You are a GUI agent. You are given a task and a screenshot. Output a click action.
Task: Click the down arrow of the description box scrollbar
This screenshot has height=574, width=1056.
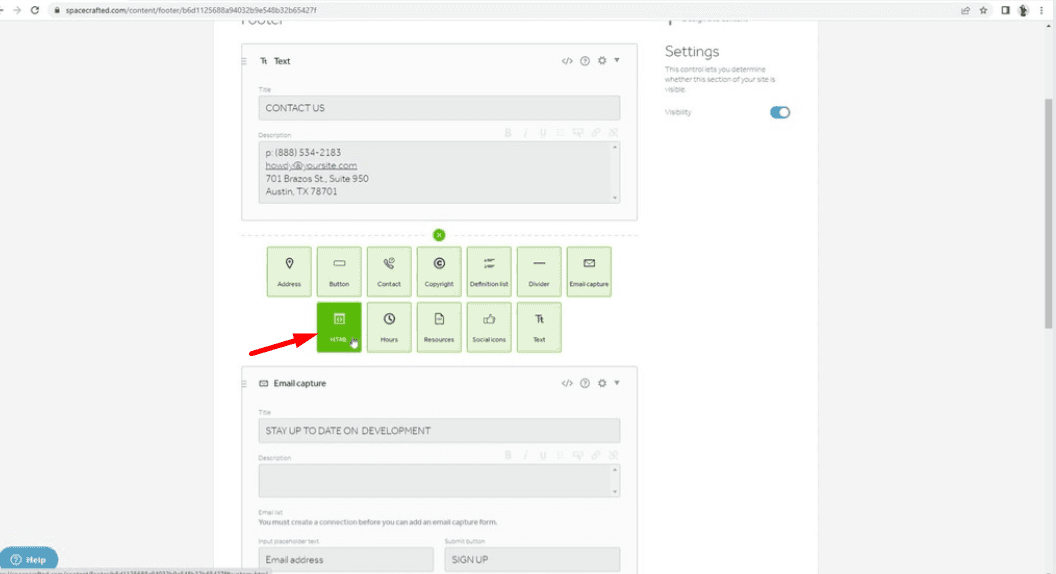click(x=614, y=198)
